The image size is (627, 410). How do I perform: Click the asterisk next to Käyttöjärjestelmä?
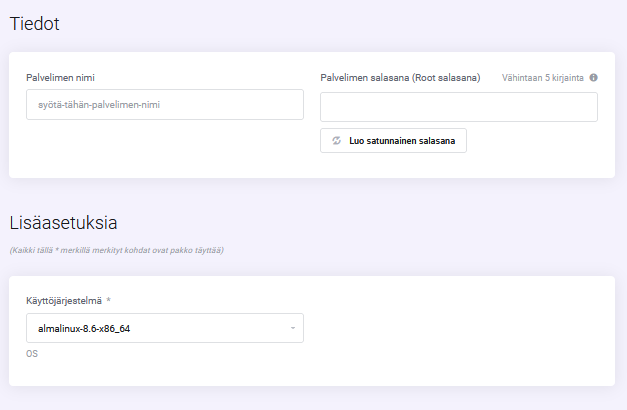click(x=108, y=300)
